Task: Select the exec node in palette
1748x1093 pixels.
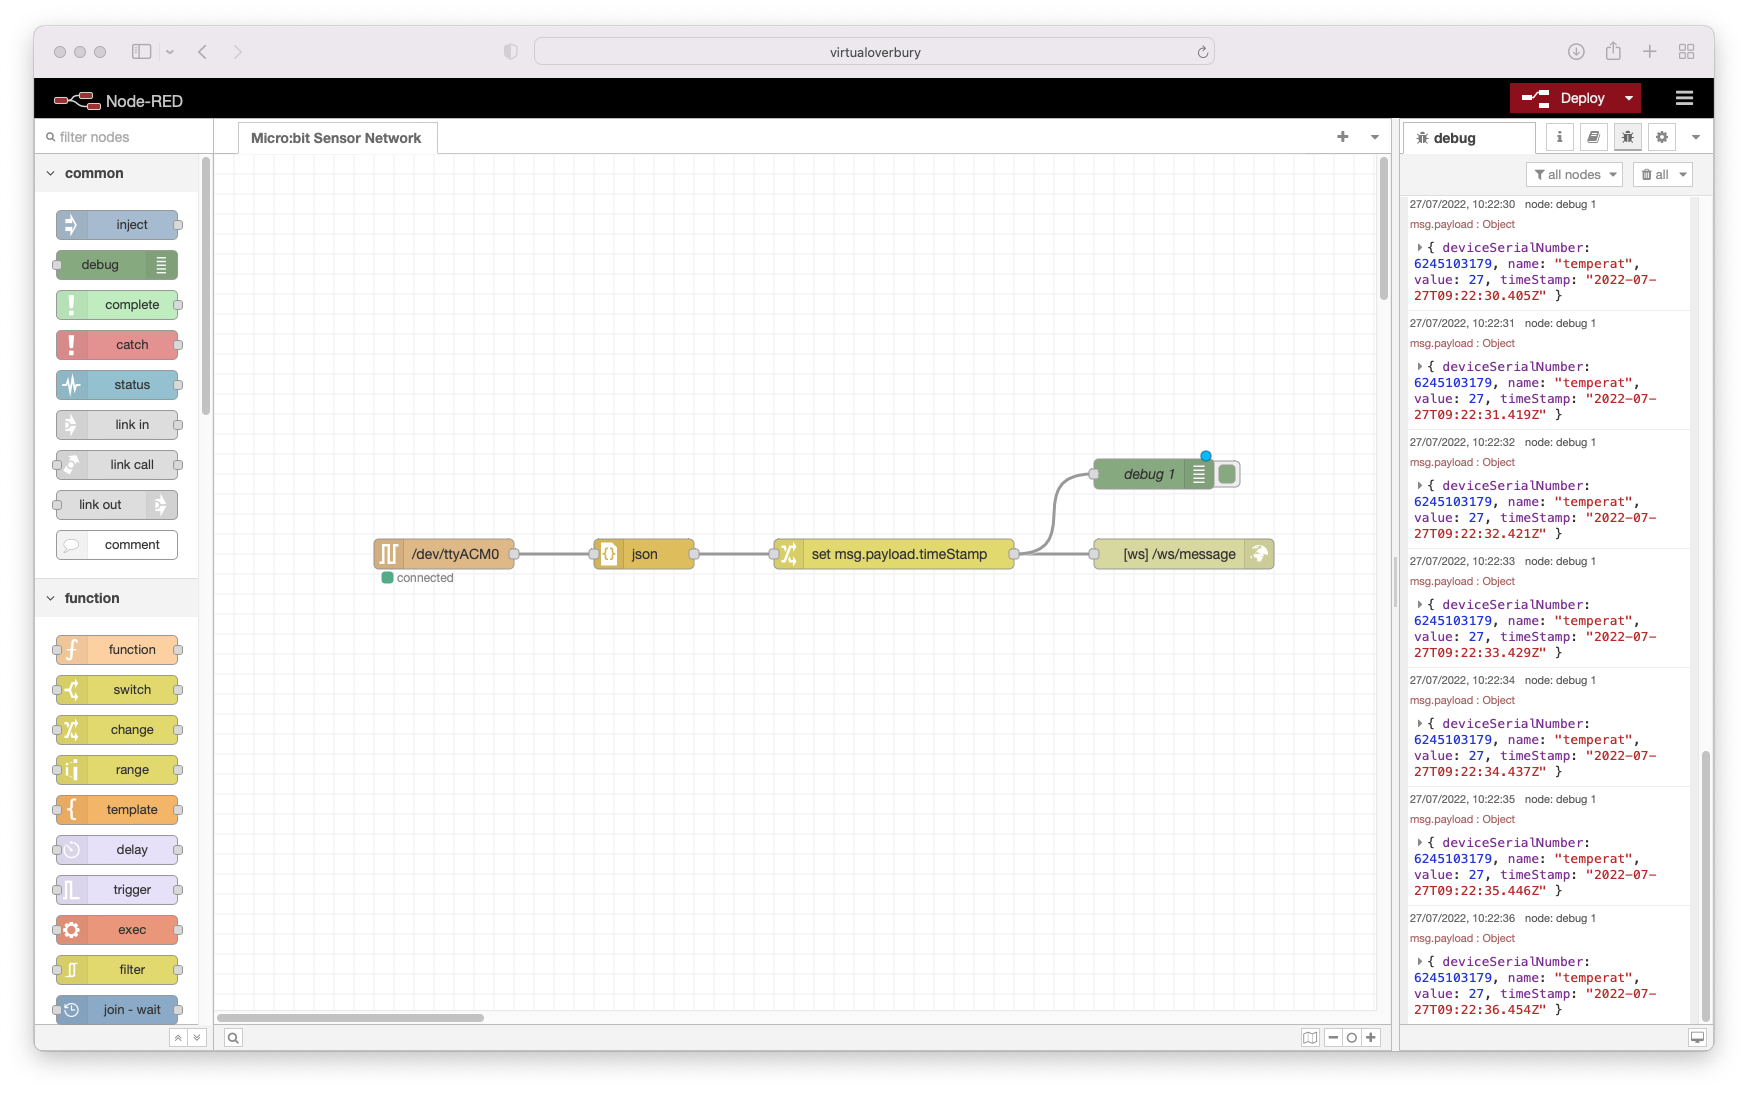Action: (x=117, y=930)
